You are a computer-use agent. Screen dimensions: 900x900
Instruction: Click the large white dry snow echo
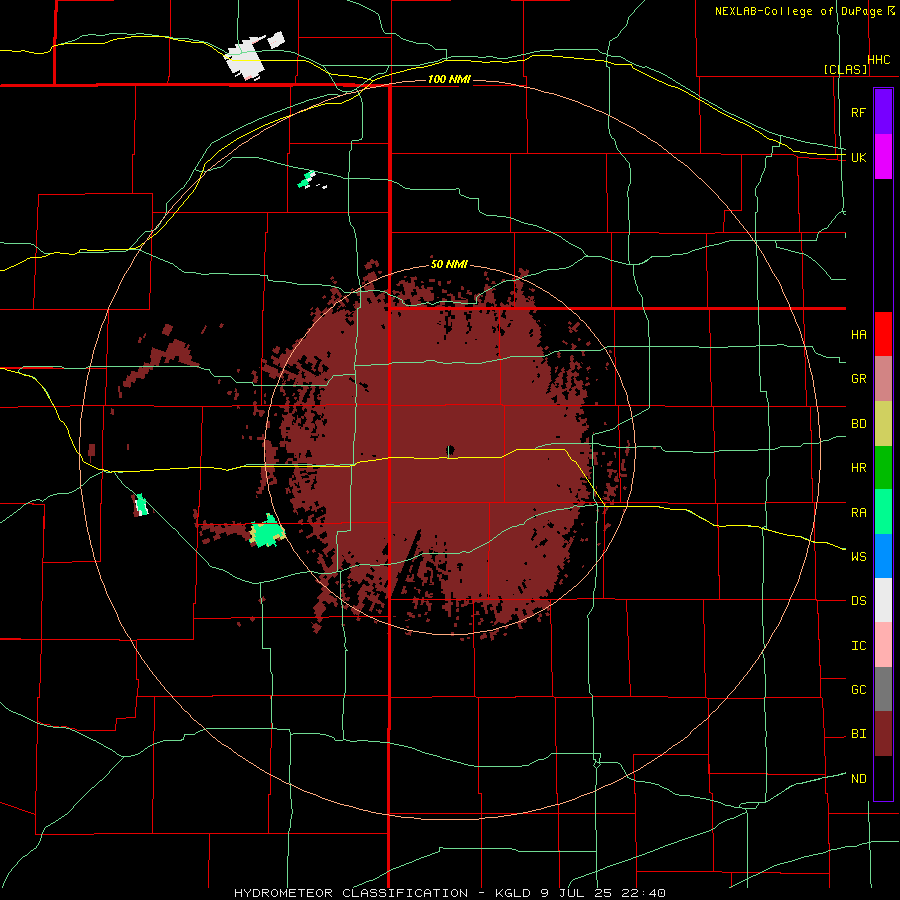246,59
